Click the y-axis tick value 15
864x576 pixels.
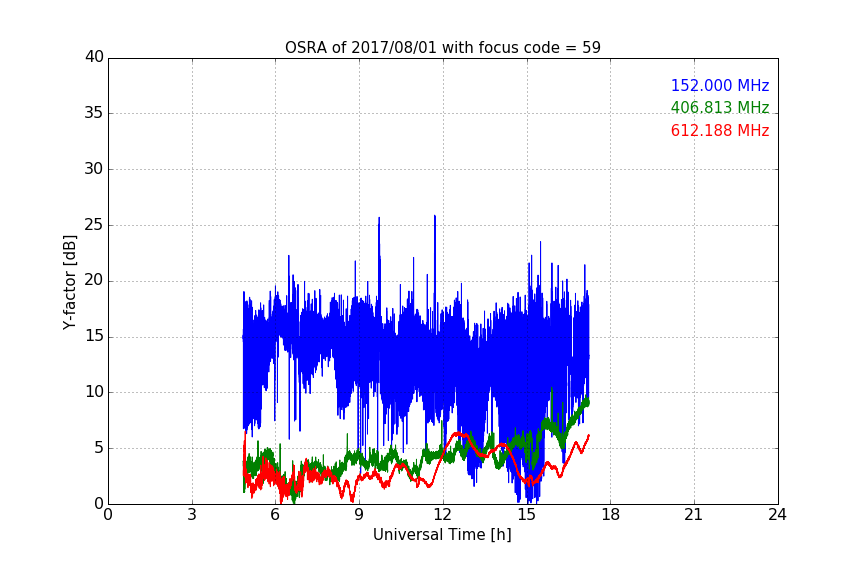(94, 336)
